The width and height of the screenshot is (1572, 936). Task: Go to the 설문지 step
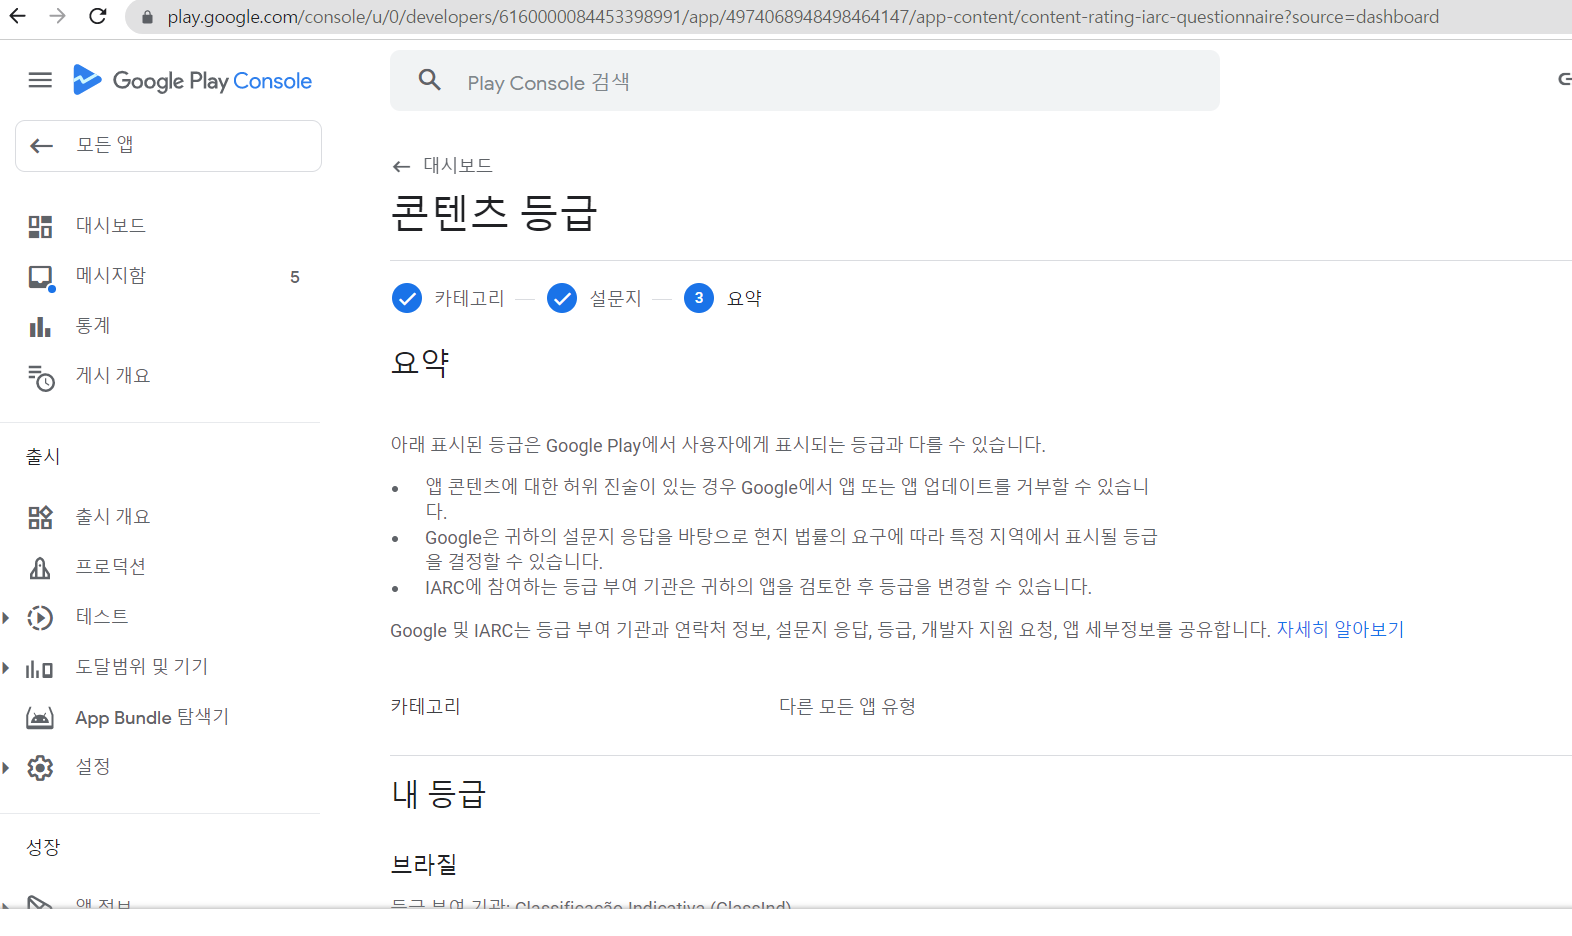pyautogui.click(x=615, y=299)
